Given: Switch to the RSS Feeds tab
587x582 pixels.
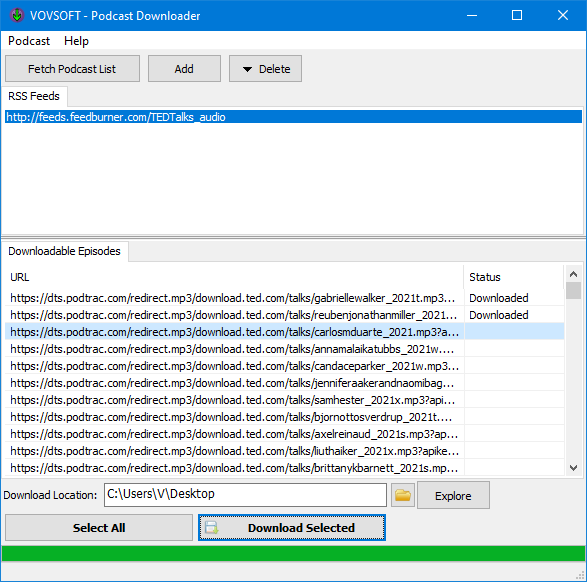Looking at the screenshot, I should (34, 96).
